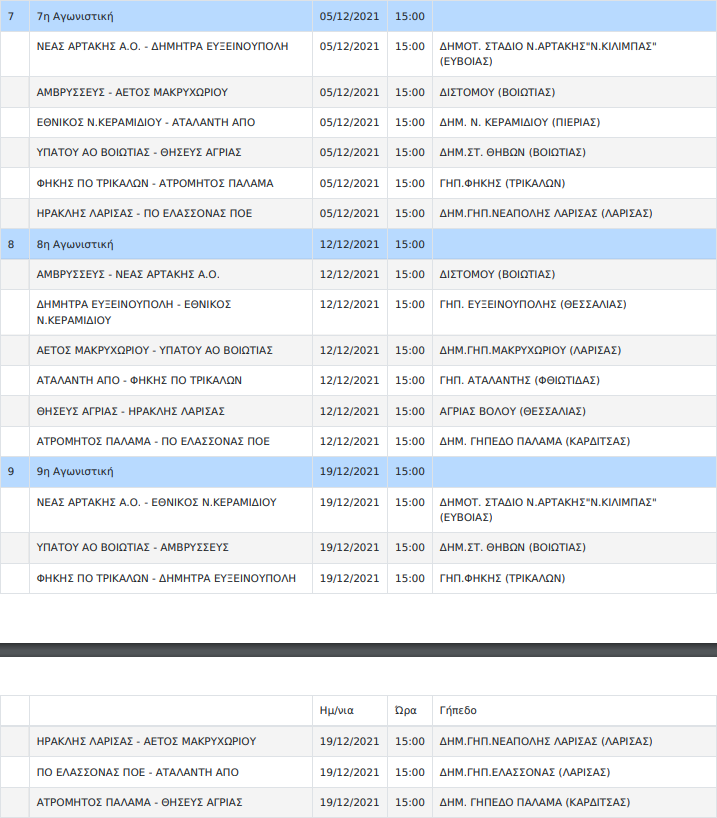Click date 05/12/2021 in 7η Αγωνιστική header

(349, 16)
